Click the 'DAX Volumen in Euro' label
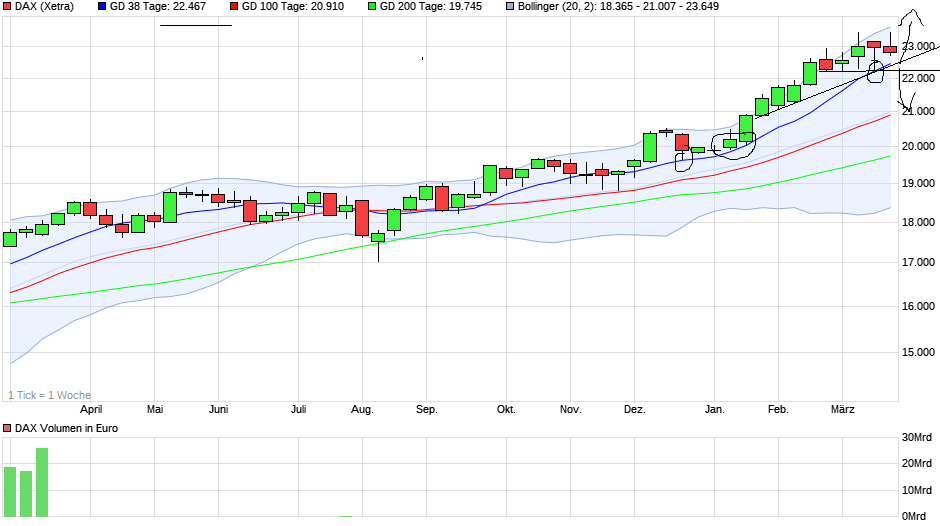940x526 pixels. pyautogui.click(x=66, y=428)
